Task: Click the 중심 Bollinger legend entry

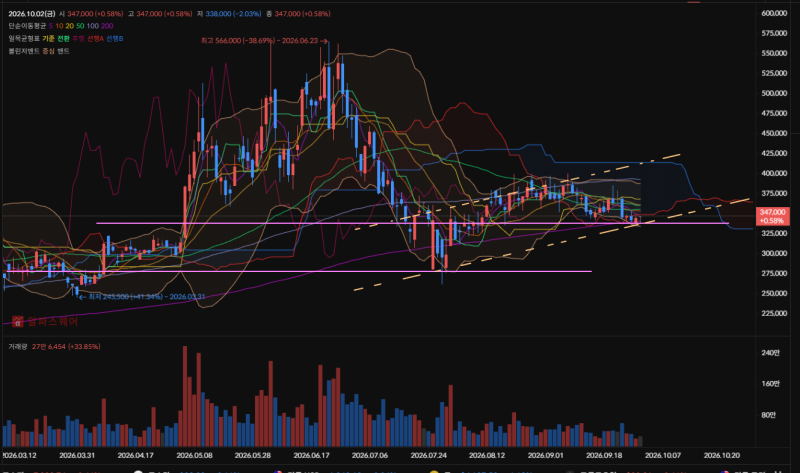Action: 48,51
